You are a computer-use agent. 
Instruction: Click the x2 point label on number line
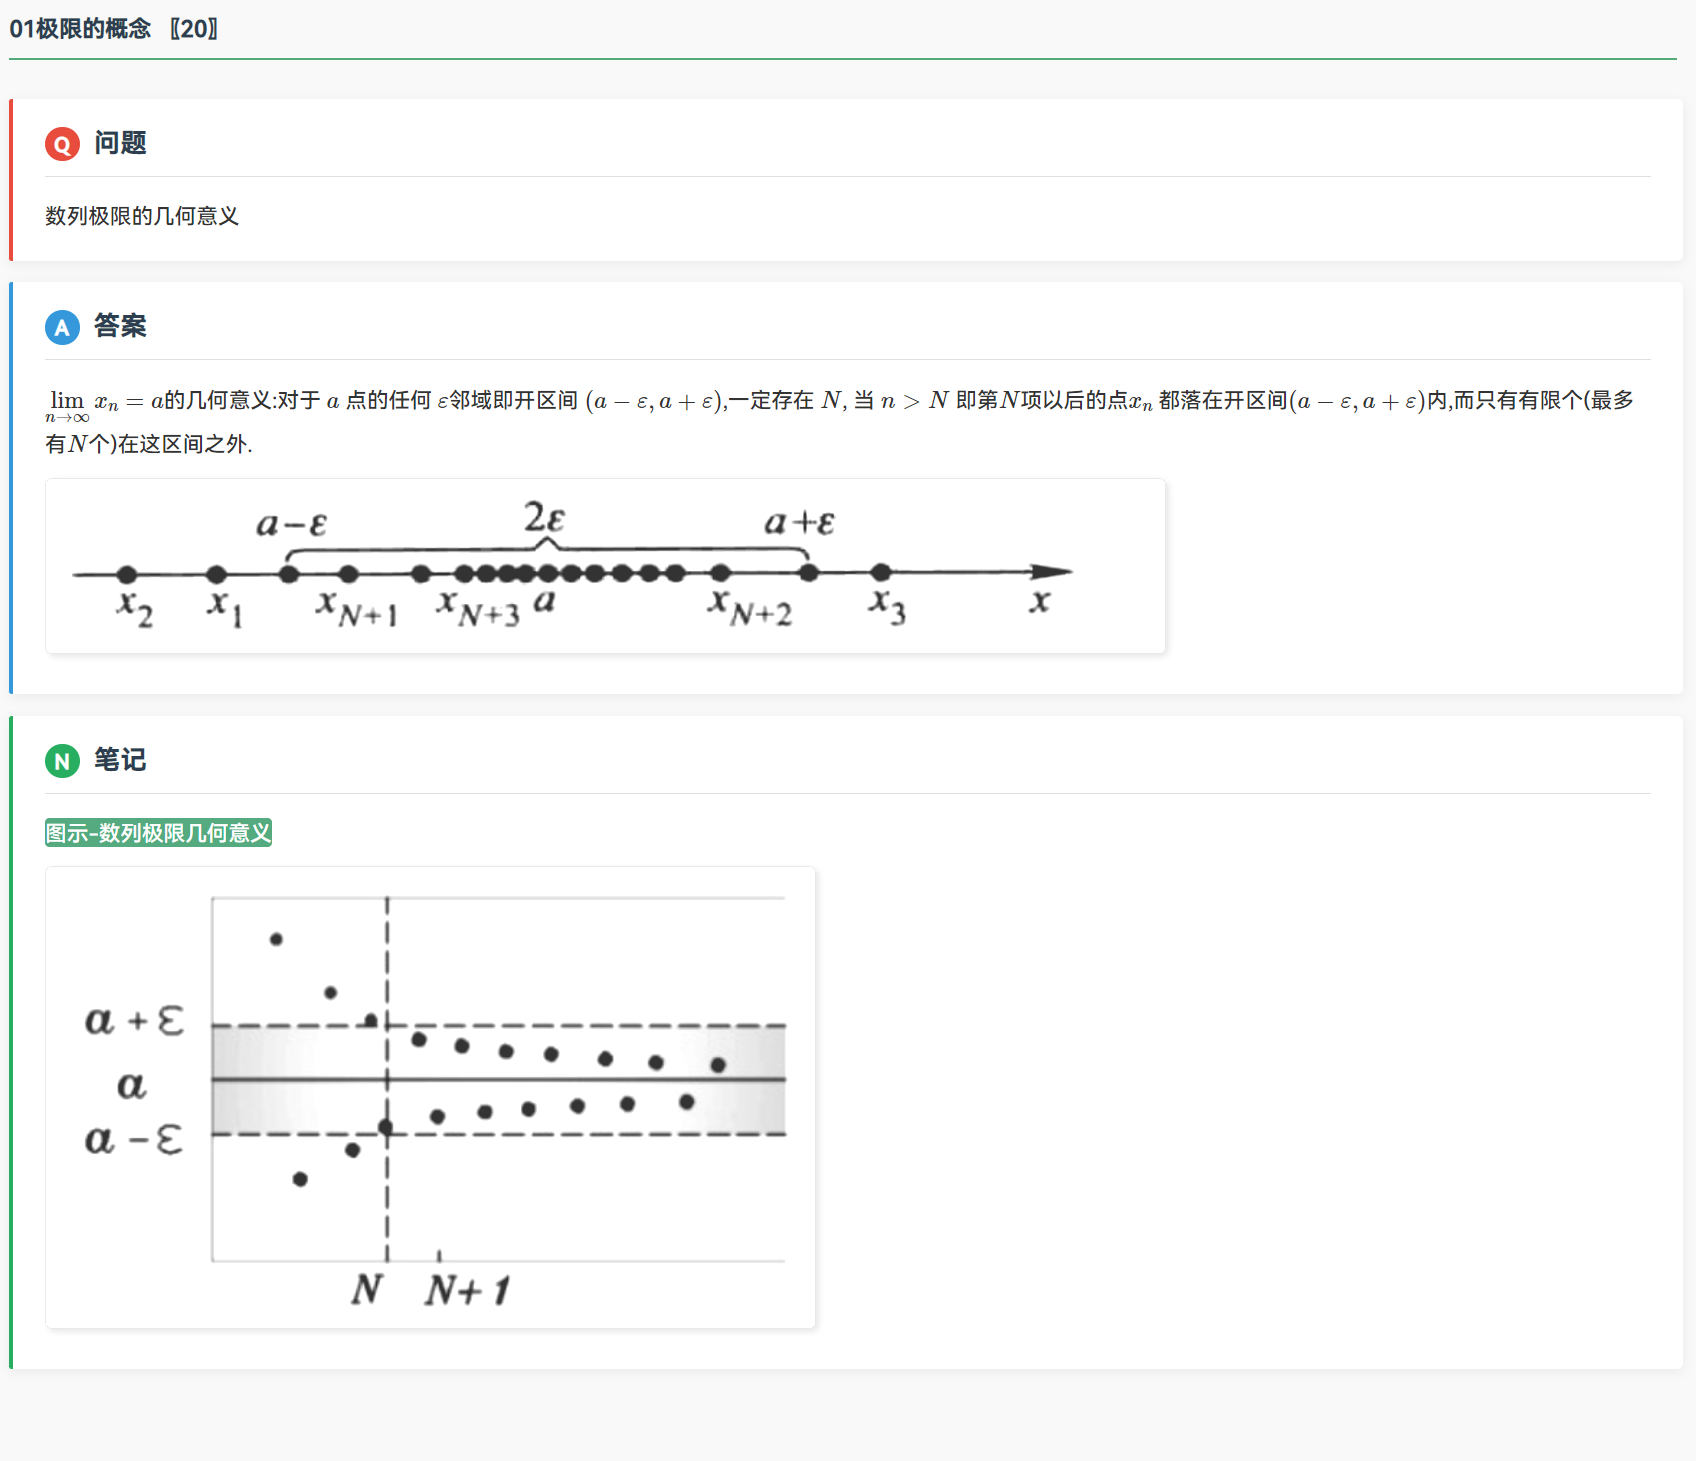coord(135,608)
